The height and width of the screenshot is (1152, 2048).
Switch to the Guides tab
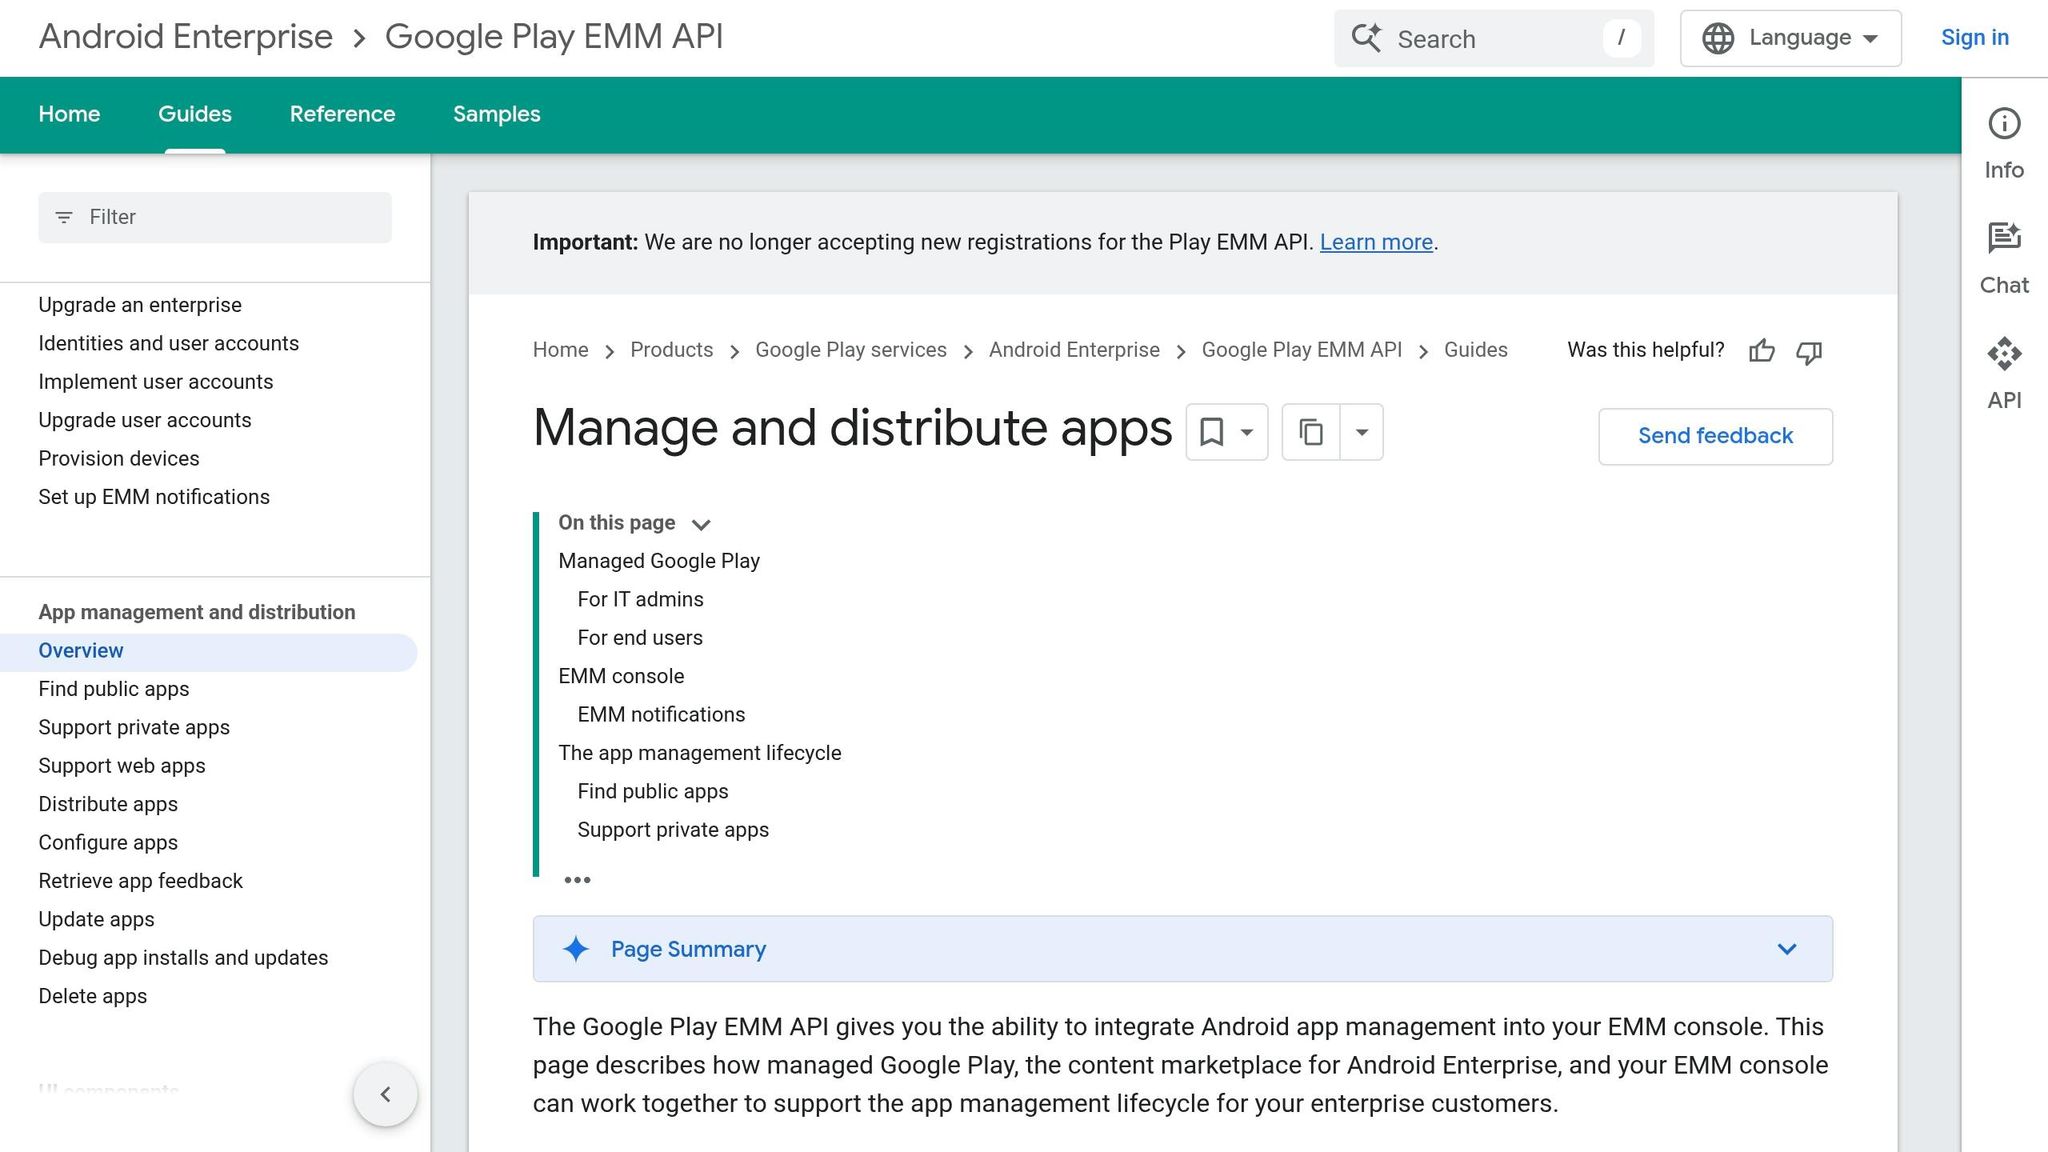[x=195, y=114]
